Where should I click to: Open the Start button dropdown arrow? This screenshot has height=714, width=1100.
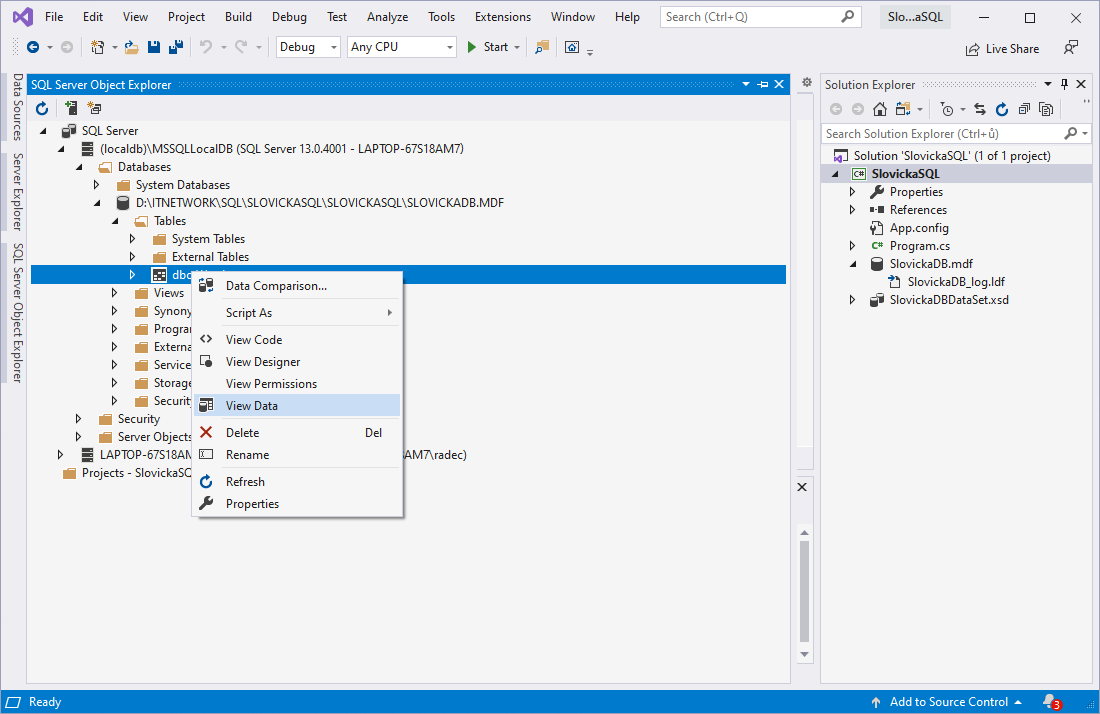click(517, 47)
